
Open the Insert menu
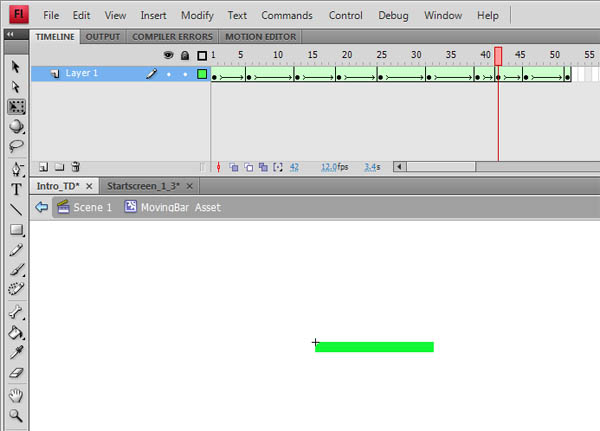click(153, 15)
